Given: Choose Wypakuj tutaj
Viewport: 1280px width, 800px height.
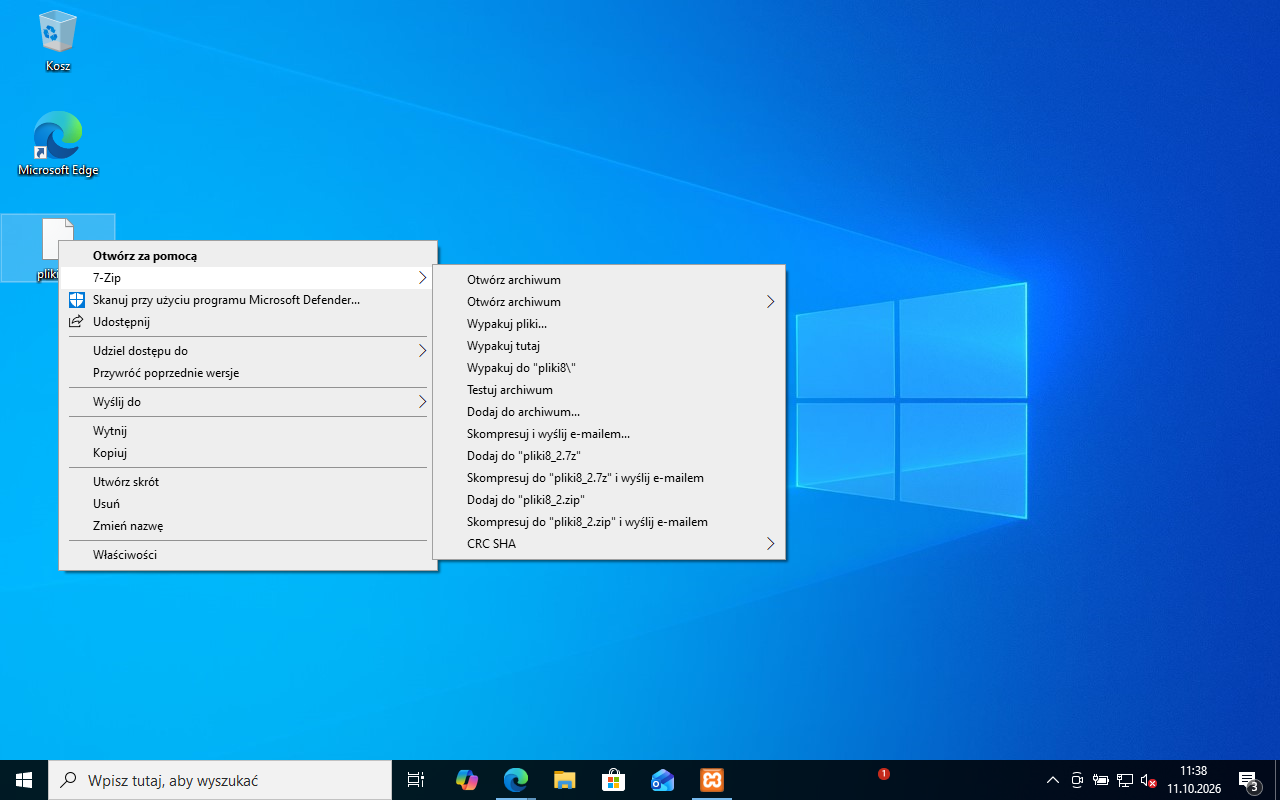Looking at the screenshot, I should coord(609,346).
